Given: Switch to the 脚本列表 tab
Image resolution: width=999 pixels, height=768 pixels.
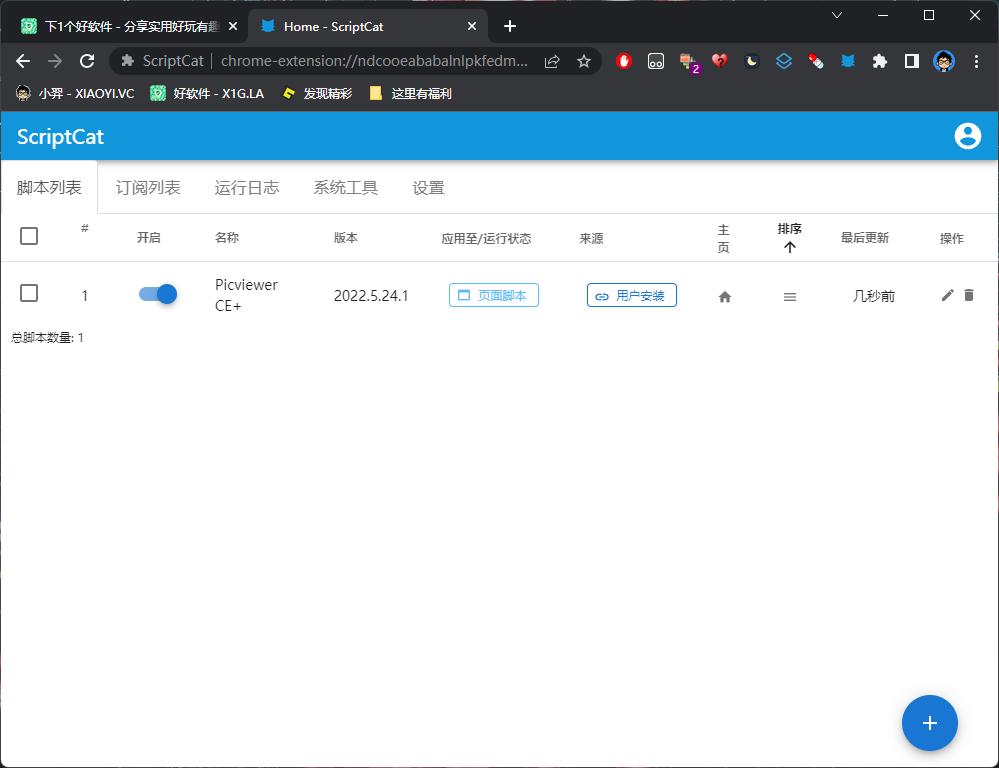Looking at the screenshot, I should click(x=49, y=187).
